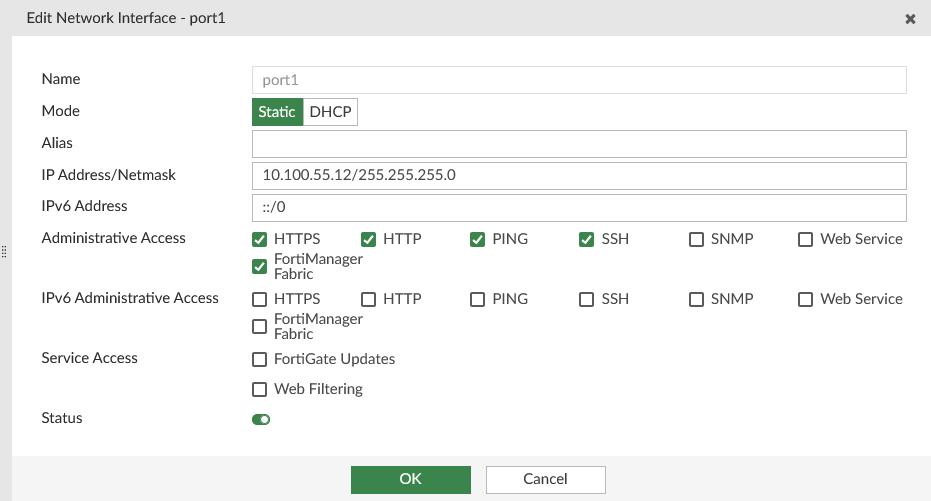The width and height of the screenshot is (931, 501).
Task: Enable PING for IPv6 administrative access
Action: [478, 299]
